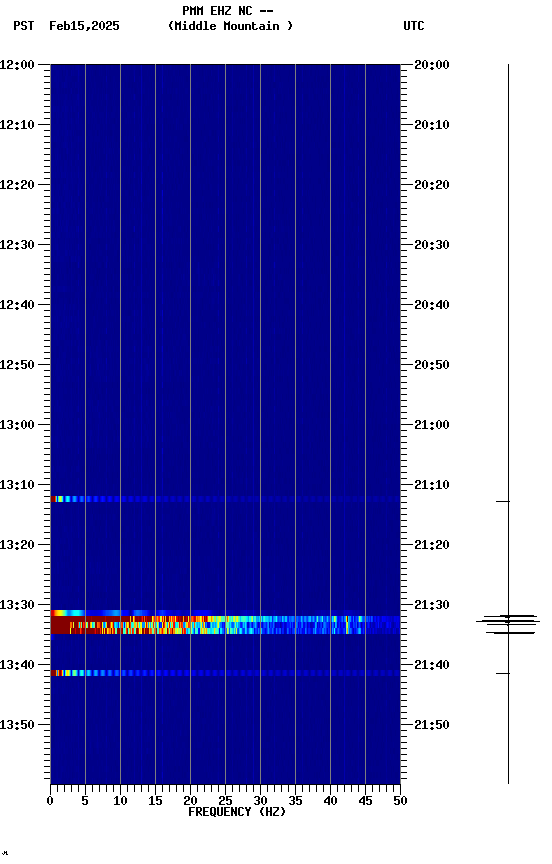
Task: Click the 50 Hz frequency axis label
Action: pyautogui.click(x=400, y=801)
